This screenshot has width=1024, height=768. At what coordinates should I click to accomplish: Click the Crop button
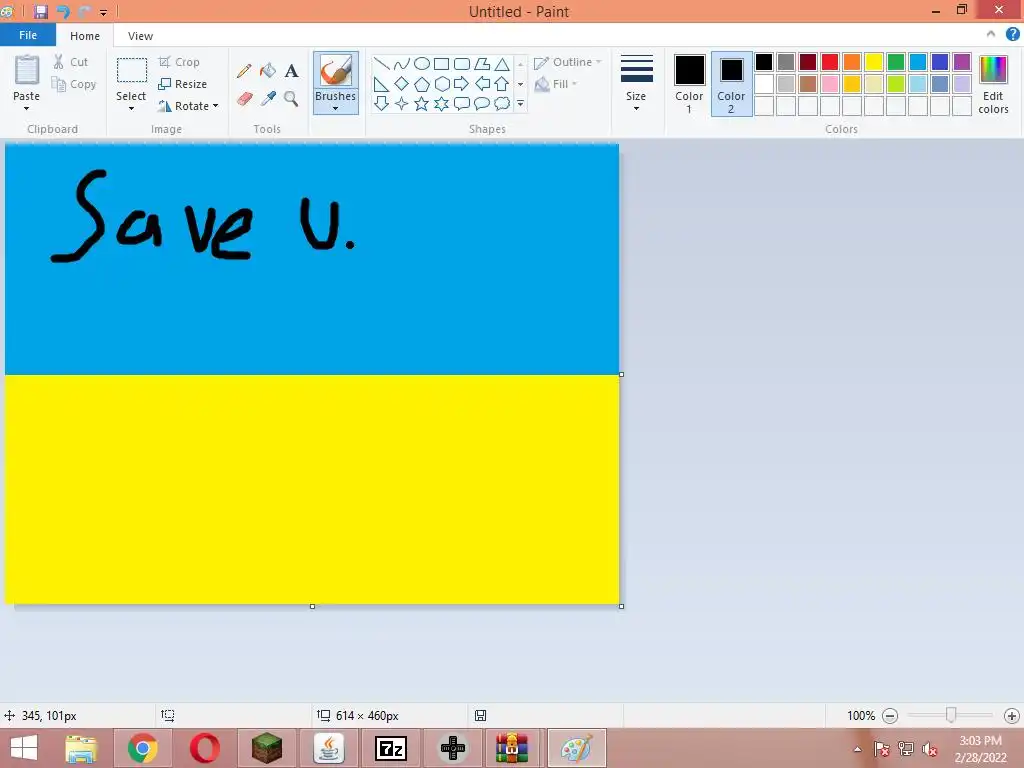tap(179, 62)
